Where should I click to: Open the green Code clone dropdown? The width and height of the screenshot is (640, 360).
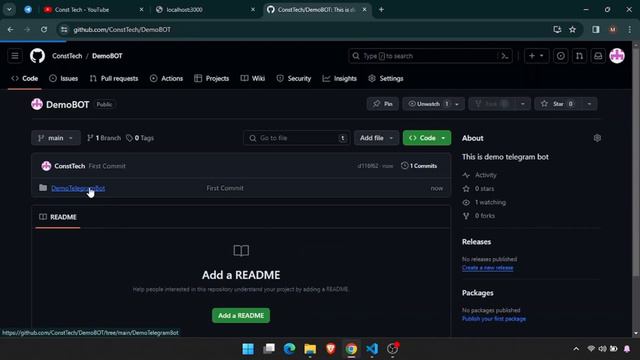pos(427,138)
